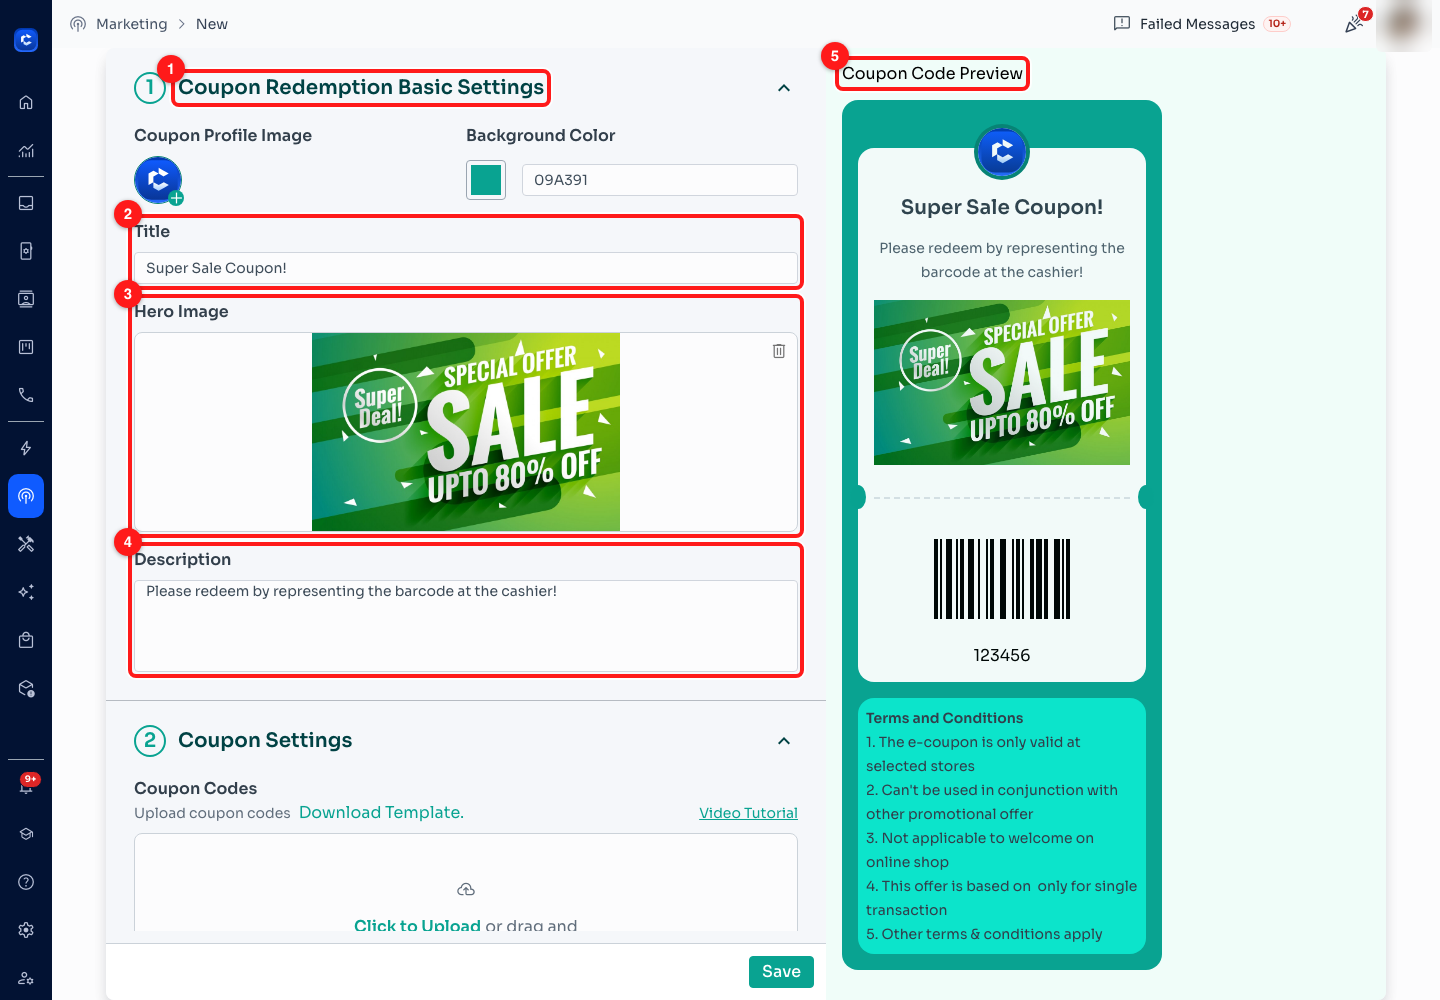The width and height of the screenshot is (1440, 1000).
Task: Open the graduation cap learning icon
Action: click(26, 834)
